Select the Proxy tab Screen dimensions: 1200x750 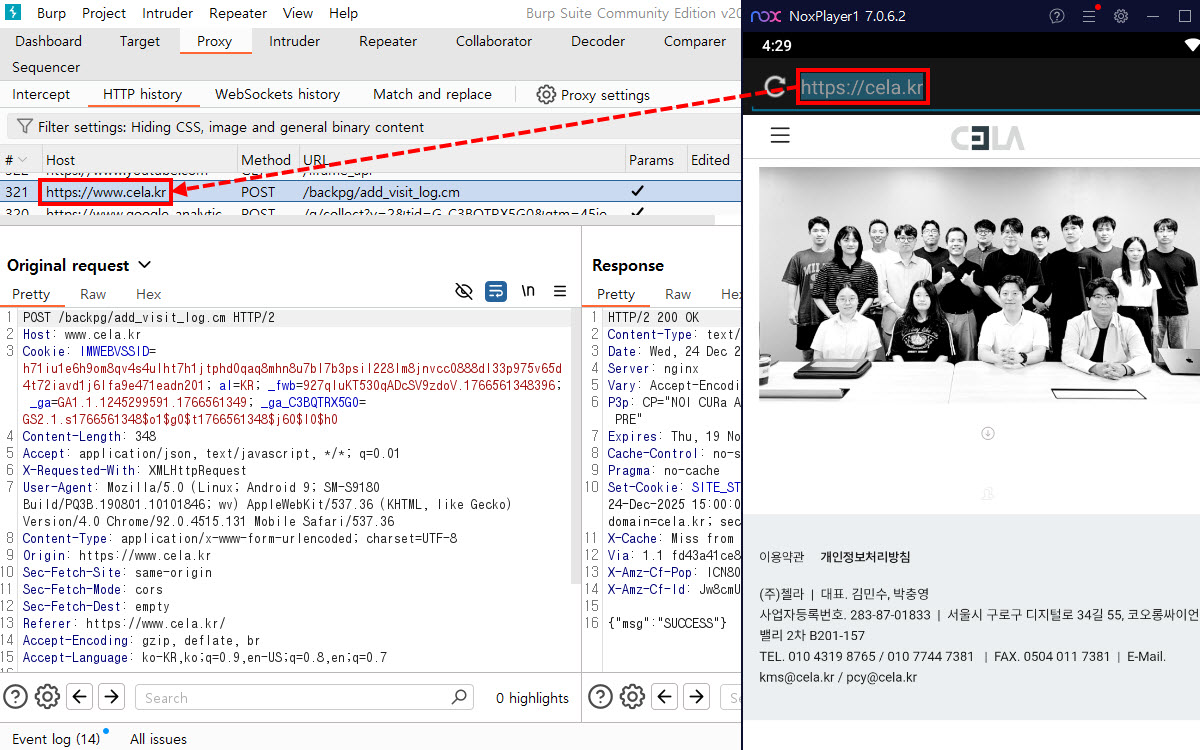pos(214,41)
